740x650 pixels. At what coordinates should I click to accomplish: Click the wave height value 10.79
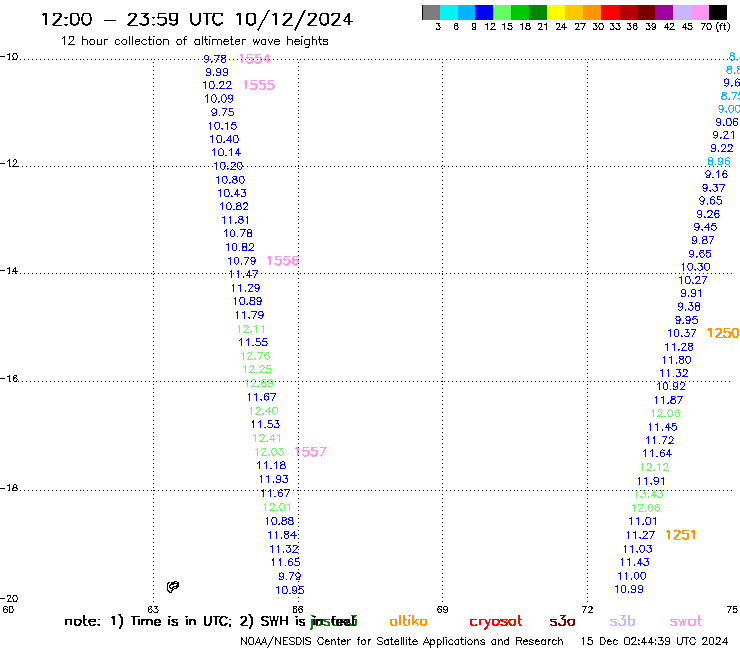[242, 261]
